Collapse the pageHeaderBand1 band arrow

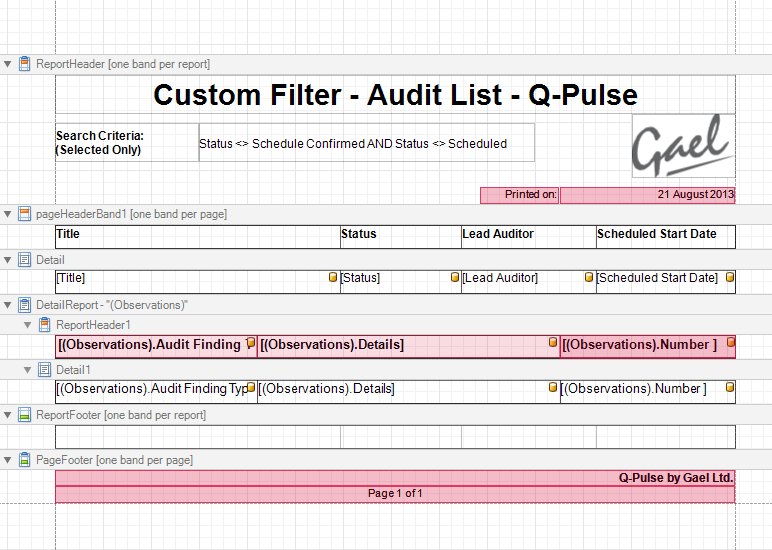pyautogui.click(x=7, y=214)
